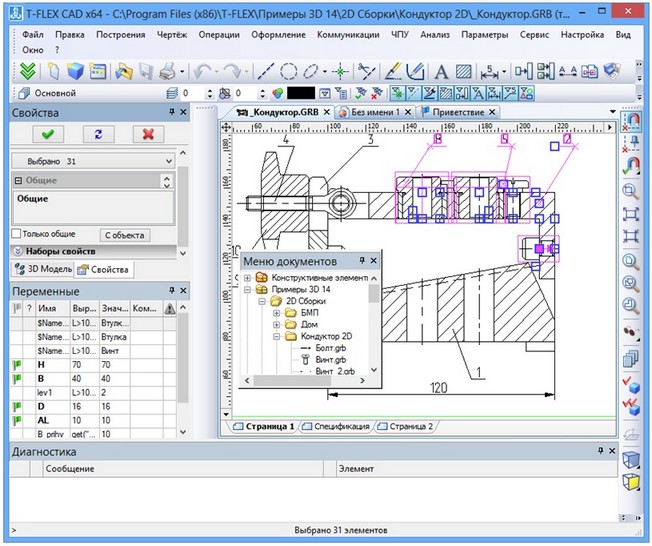Select the graphic line pencil tool
652x546 pixels.
tap(393, 72)
